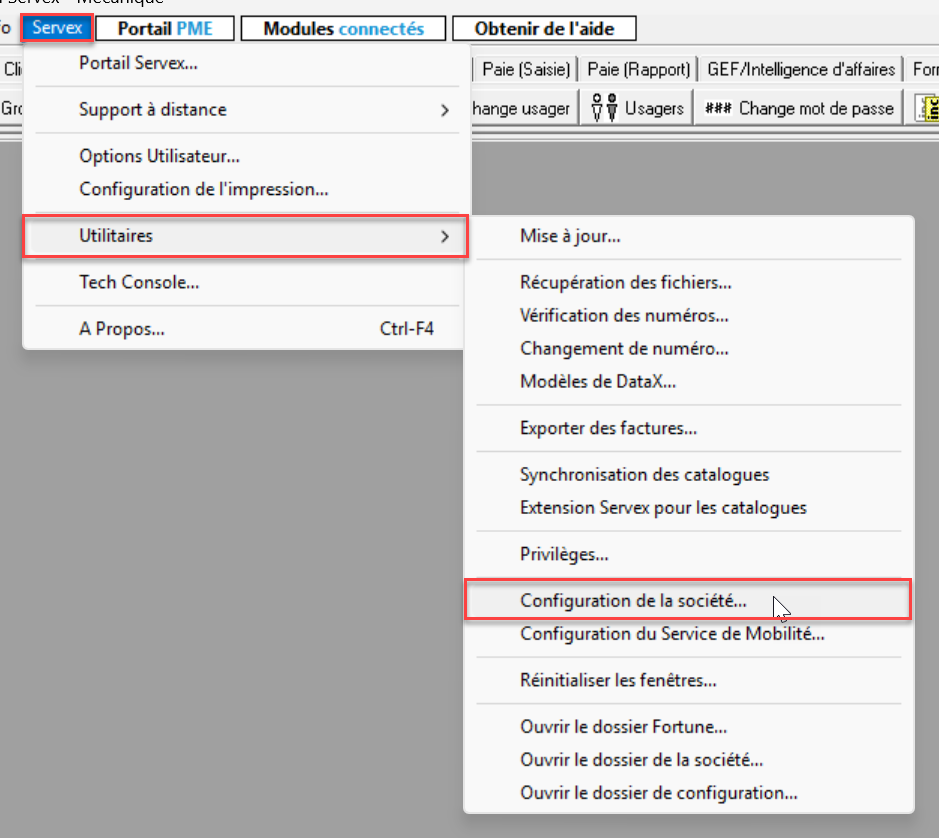Image resolution: width=939 pixels, height=838 pixels.
Task: Switch to the Paie (Saisie) tab
Action: pos(526,69)
